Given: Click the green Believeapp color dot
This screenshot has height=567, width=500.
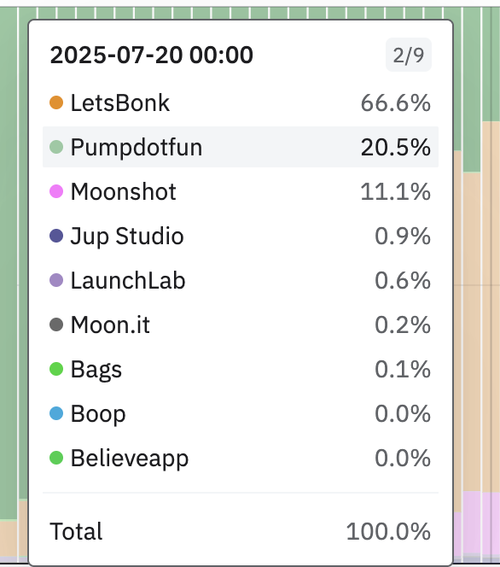Looking at the screenshot, I should (x=56, y=458).
